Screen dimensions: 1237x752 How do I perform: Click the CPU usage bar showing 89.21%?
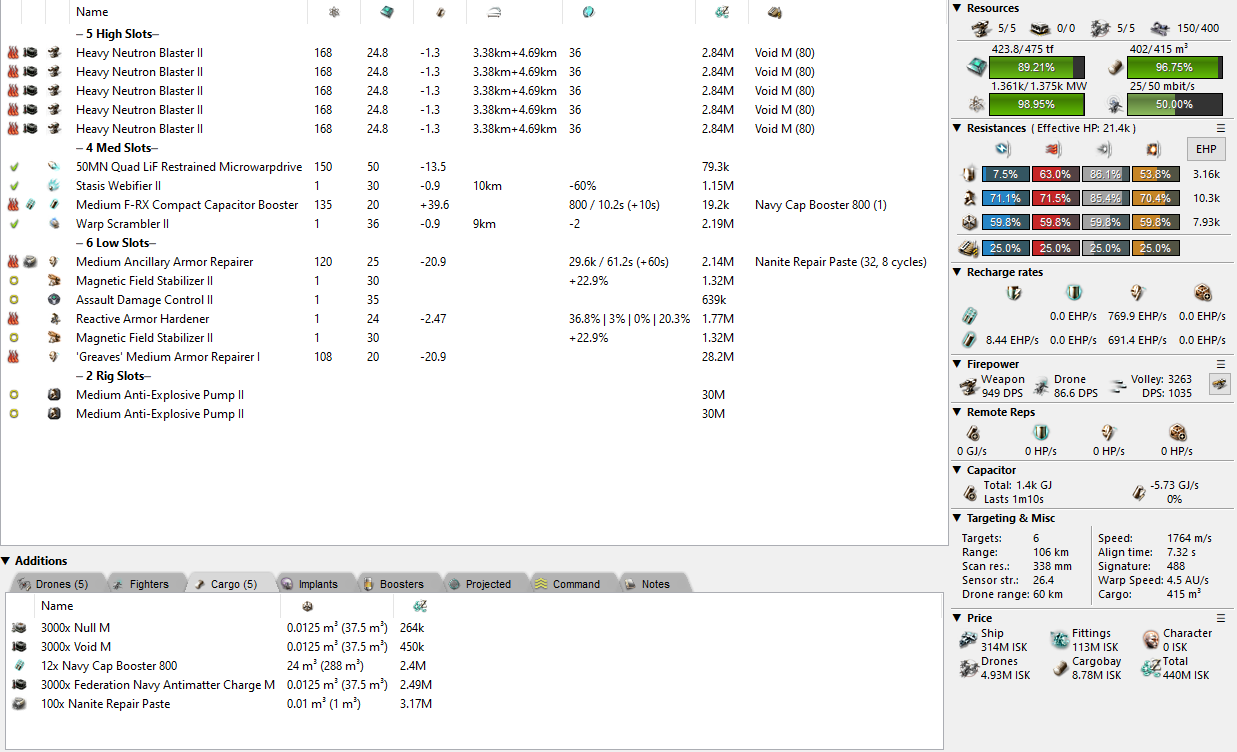click(x=1036, y=68)
